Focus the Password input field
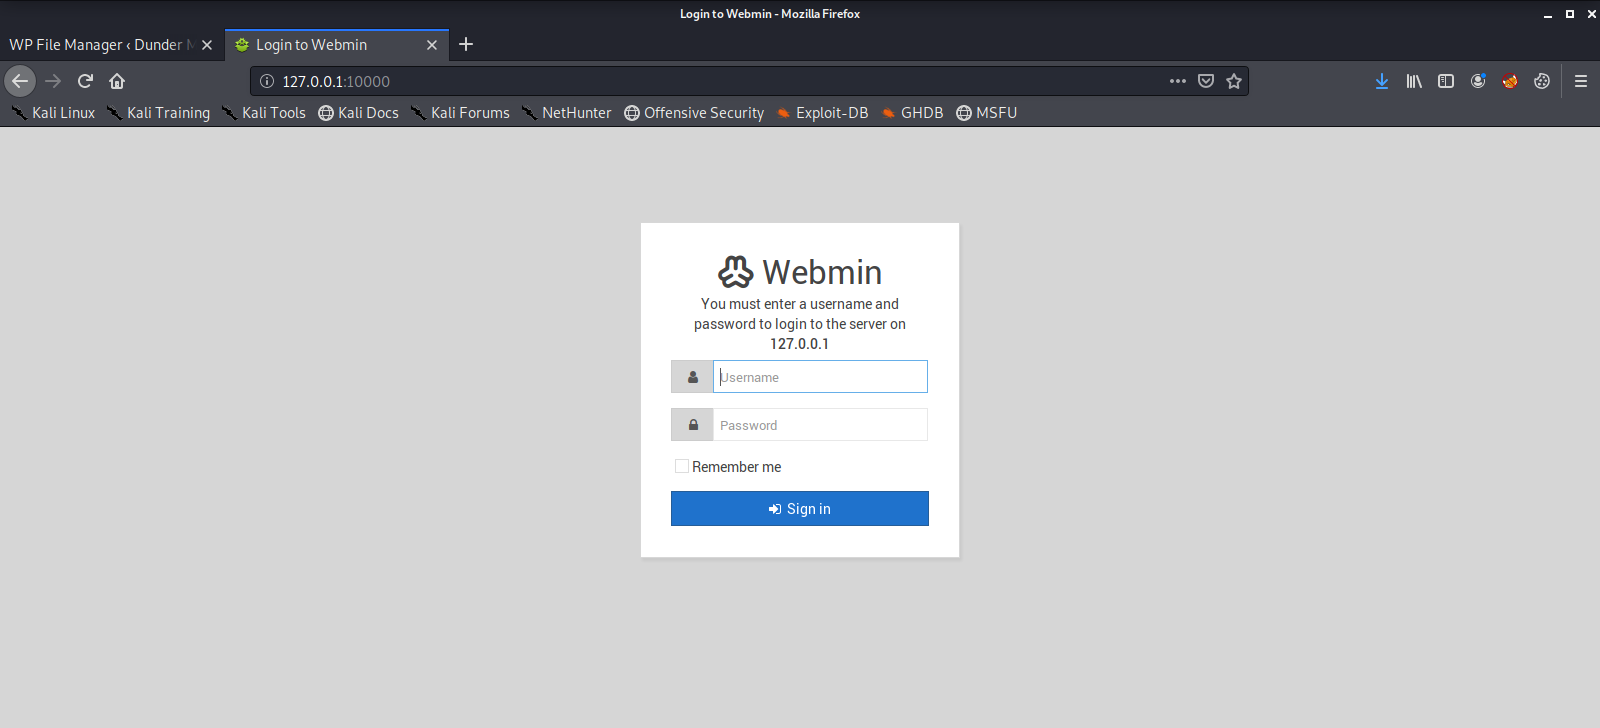Screen dimensions: 1600x728 (x=820, y=425)
